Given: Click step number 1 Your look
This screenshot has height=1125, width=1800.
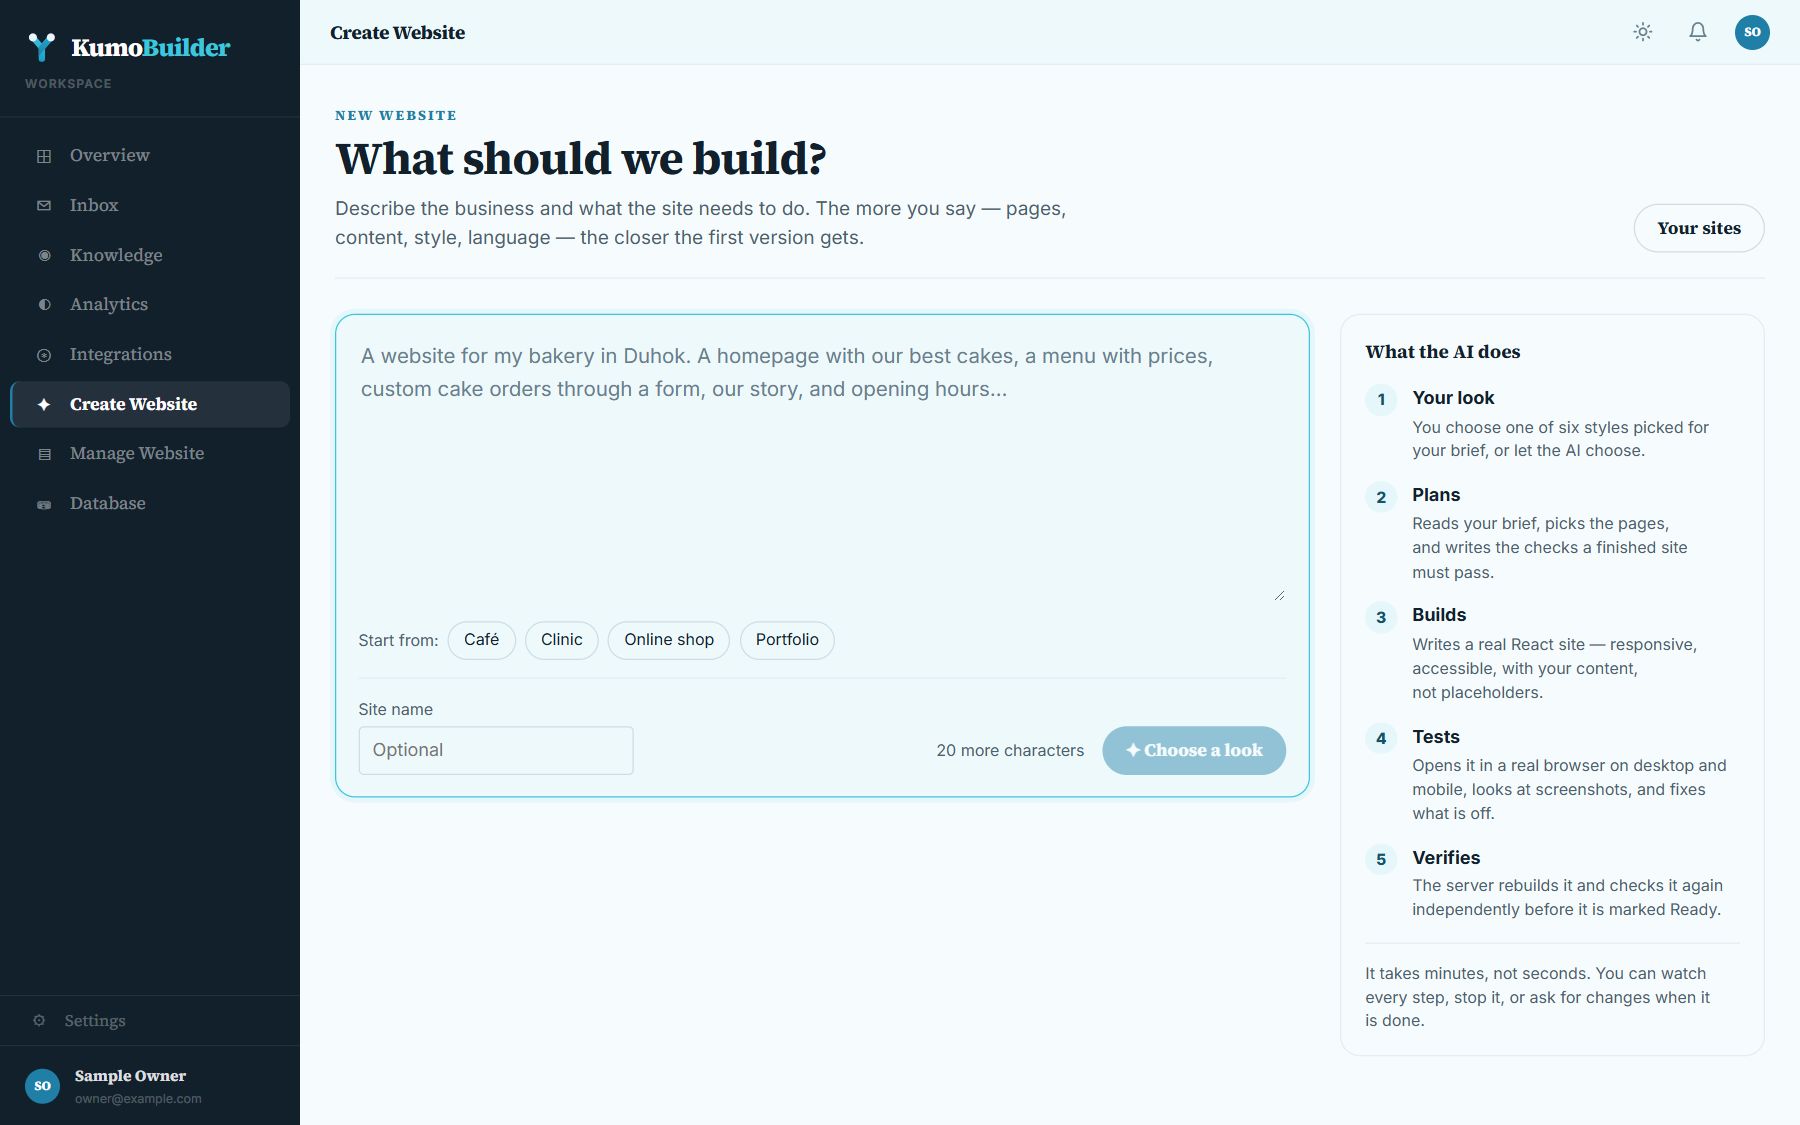Looking at the screenshot, I should 1381,400.
